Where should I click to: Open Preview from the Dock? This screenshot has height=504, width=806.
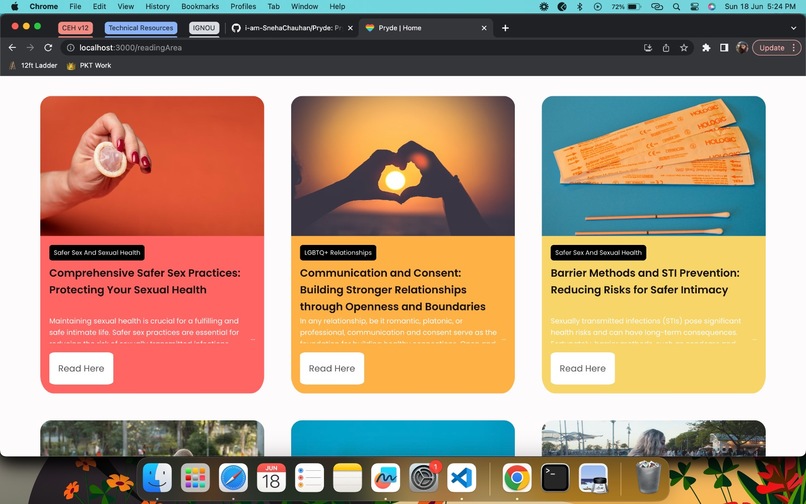[x=593, y=478]
